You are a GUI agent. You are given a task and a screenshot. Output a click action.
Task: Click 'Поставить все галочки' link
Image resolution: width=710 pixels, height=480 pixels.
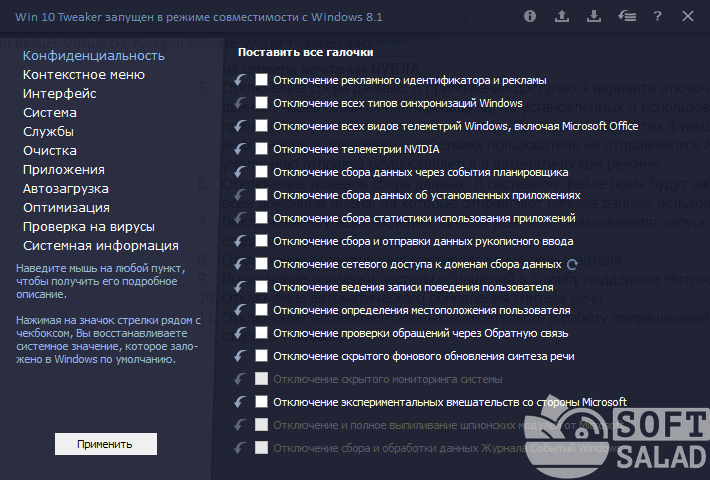coord(306,53)
